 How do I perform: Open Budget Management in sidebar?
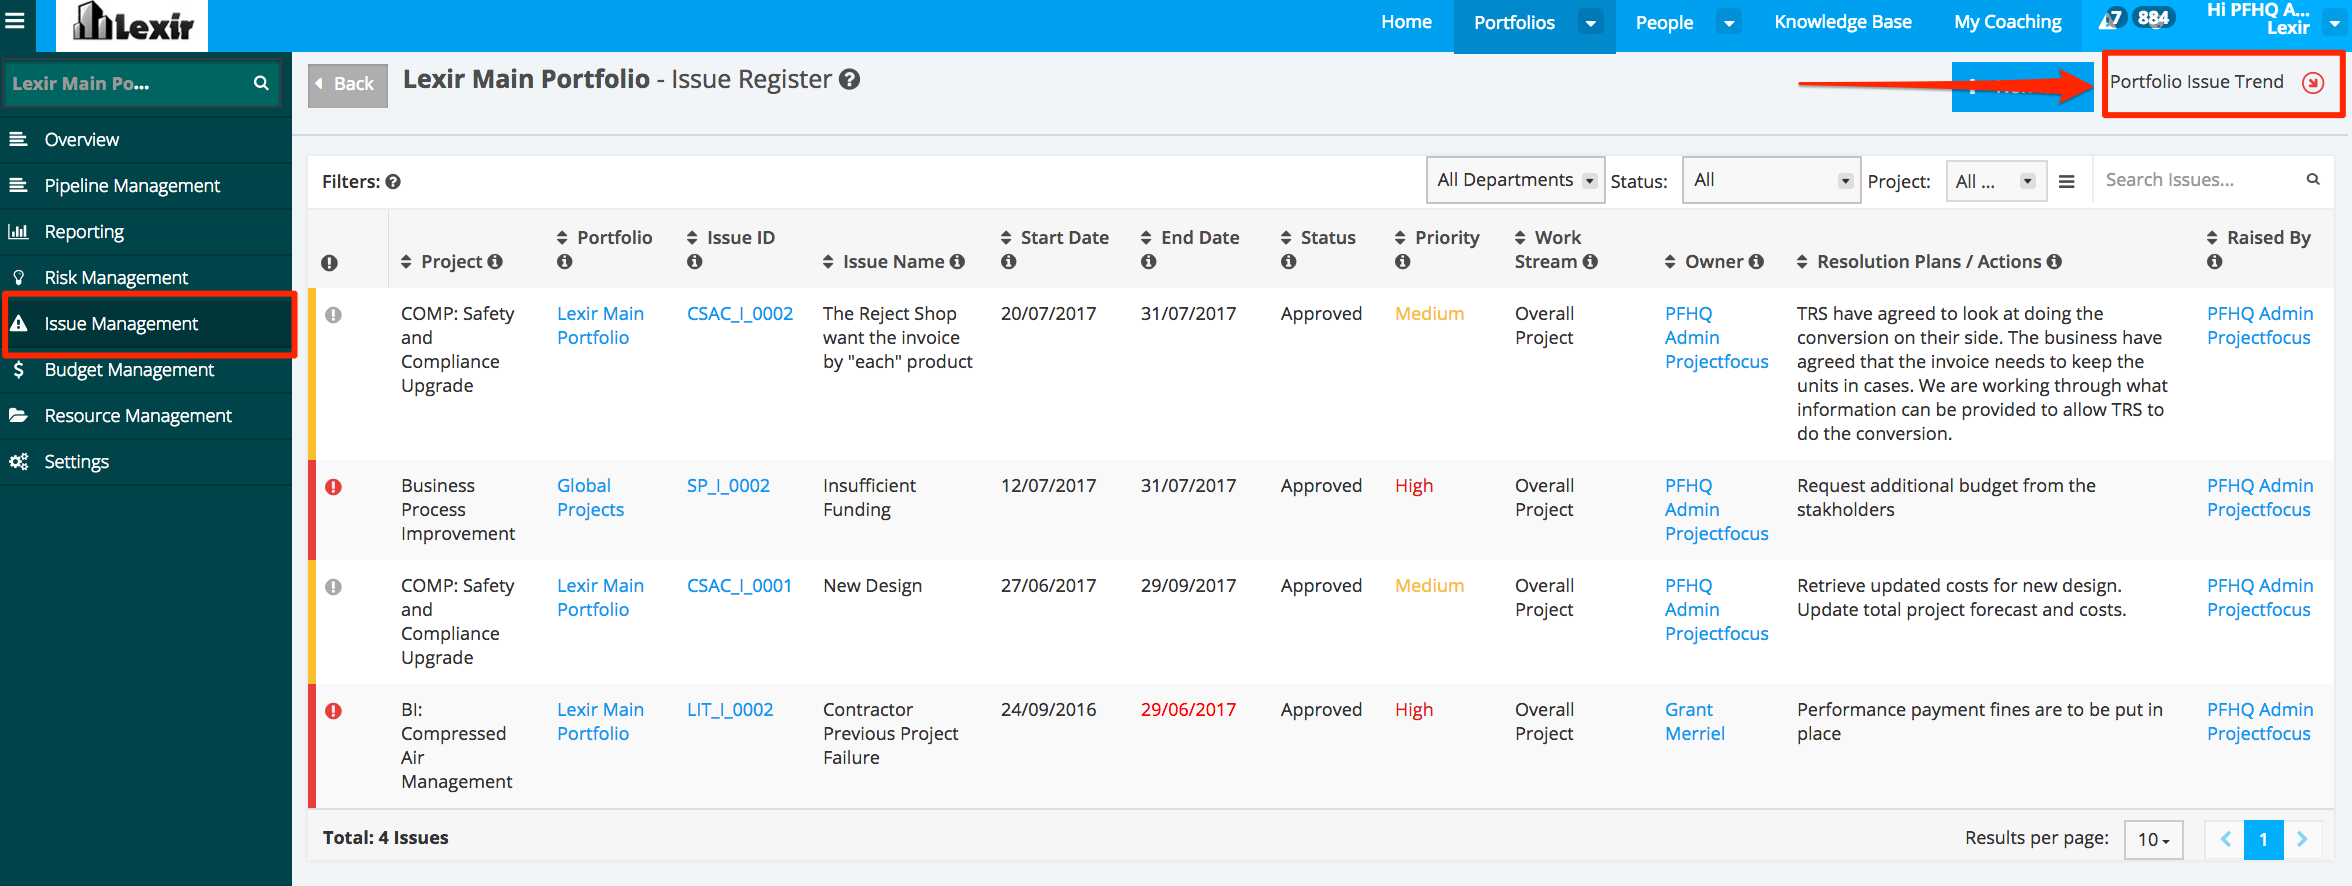click(x=146, y=370)
